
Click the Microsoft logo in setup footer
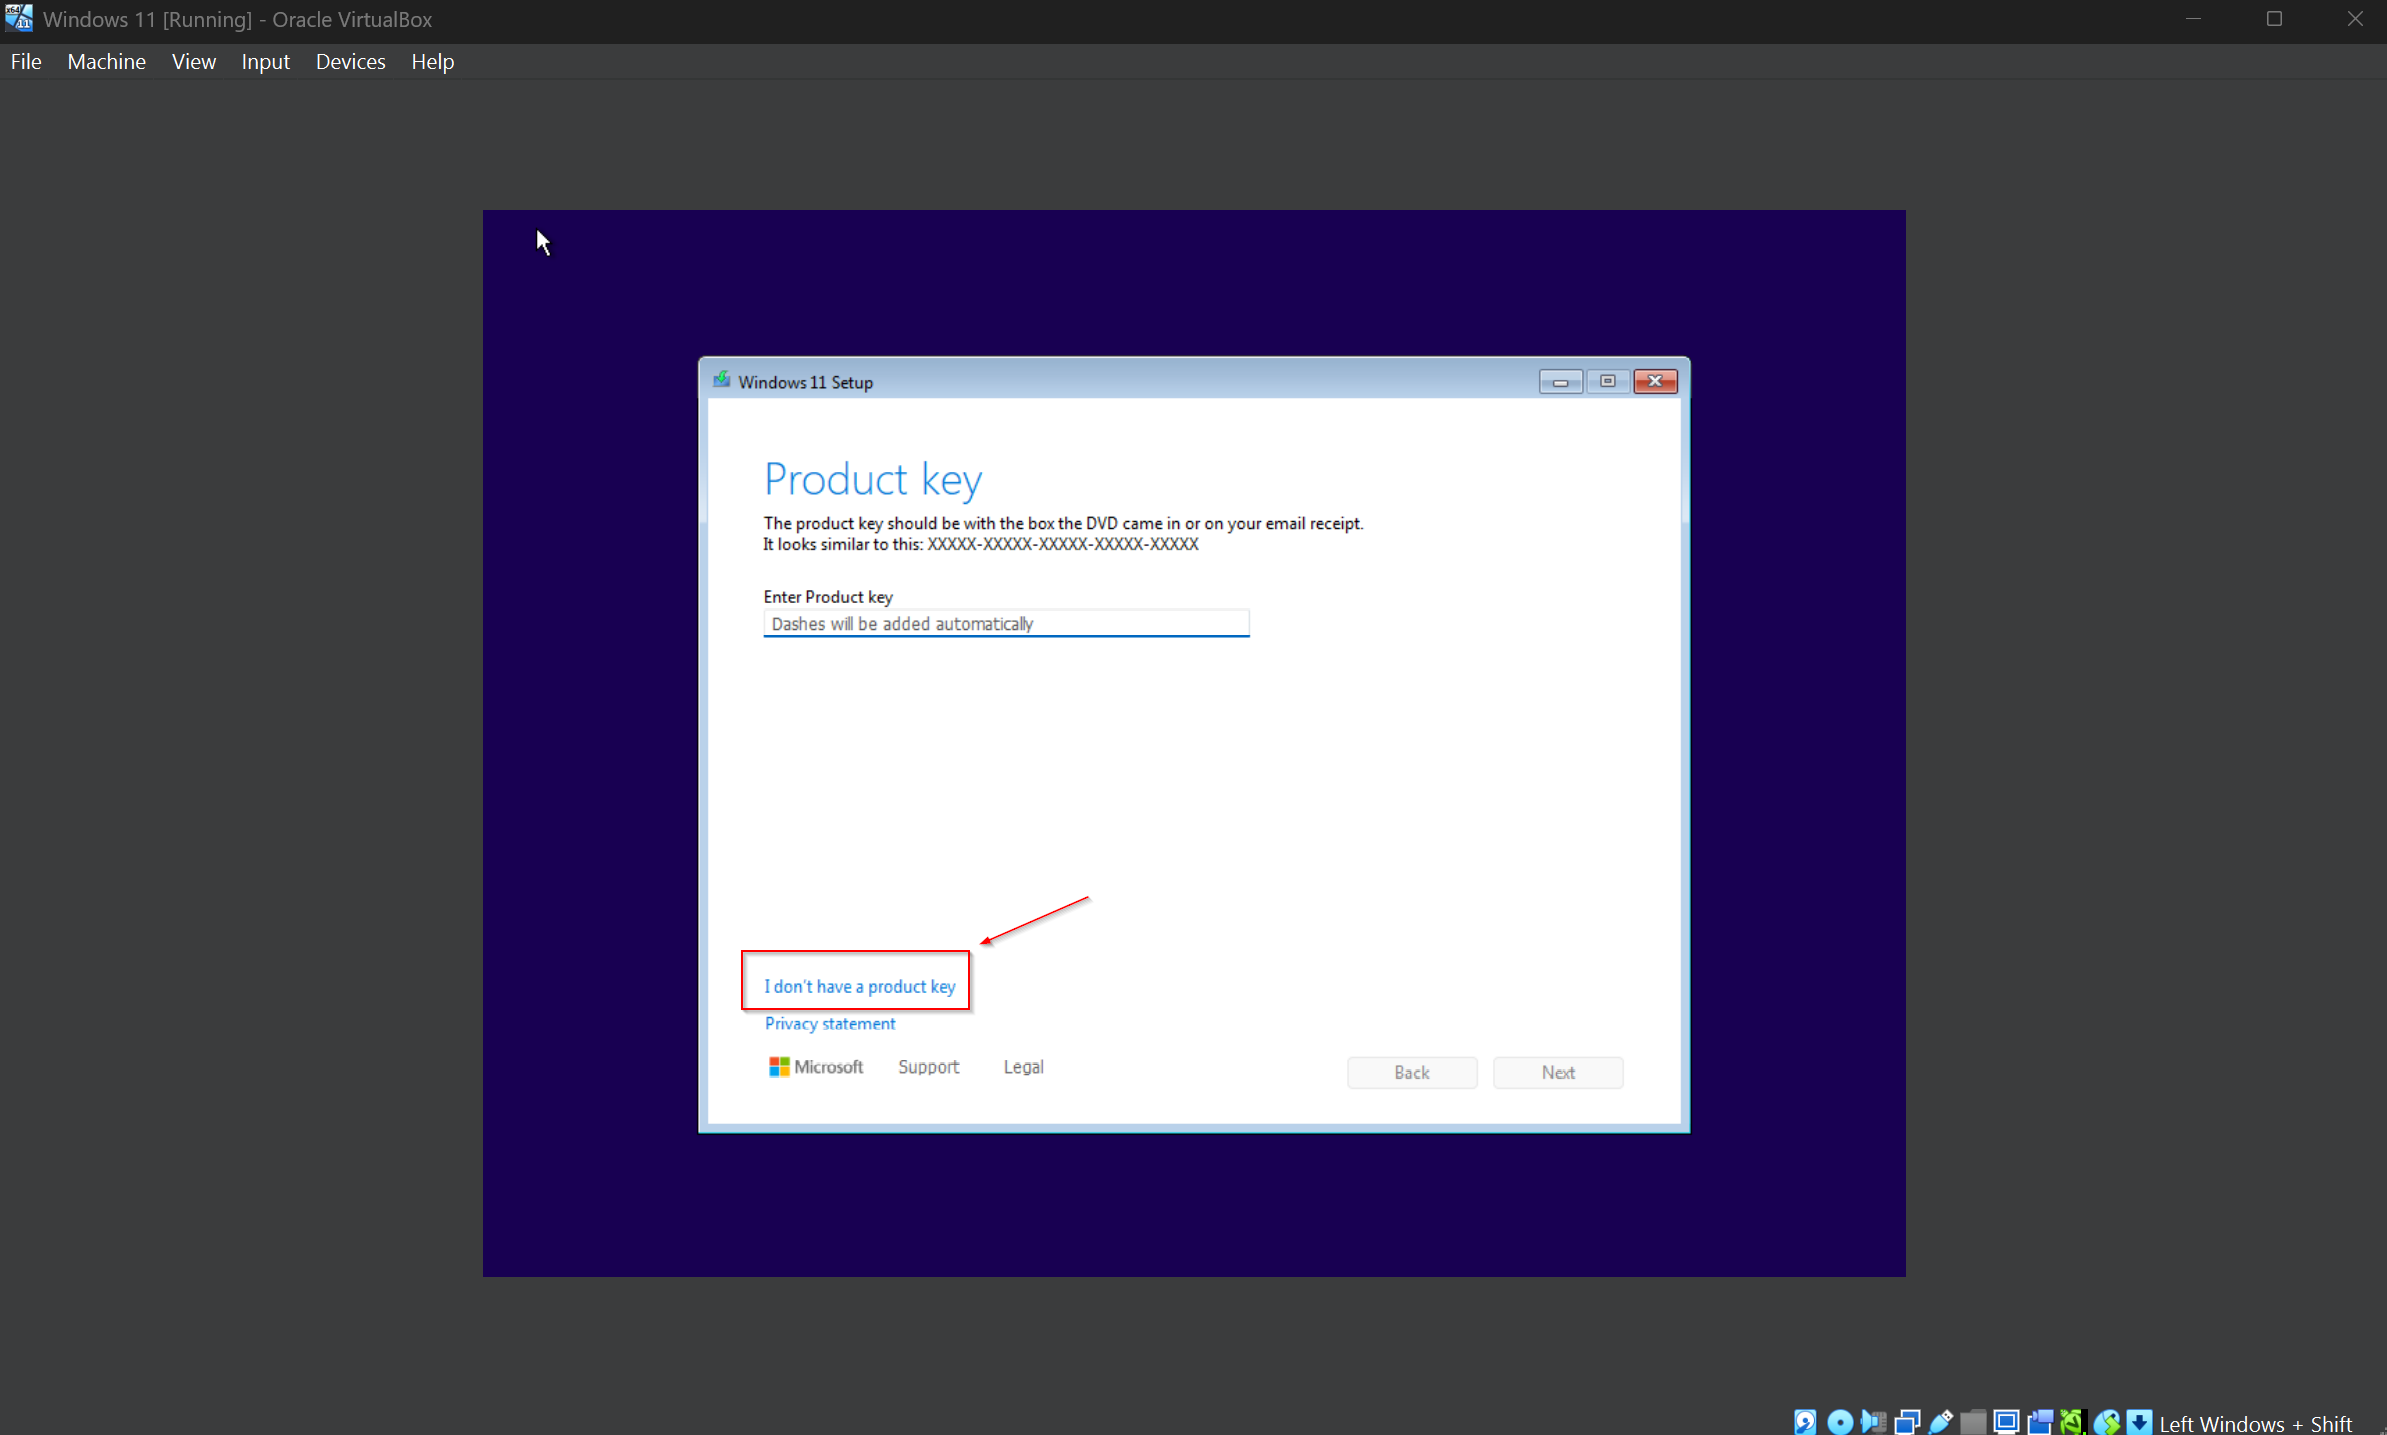click(x=816, y=1067)
